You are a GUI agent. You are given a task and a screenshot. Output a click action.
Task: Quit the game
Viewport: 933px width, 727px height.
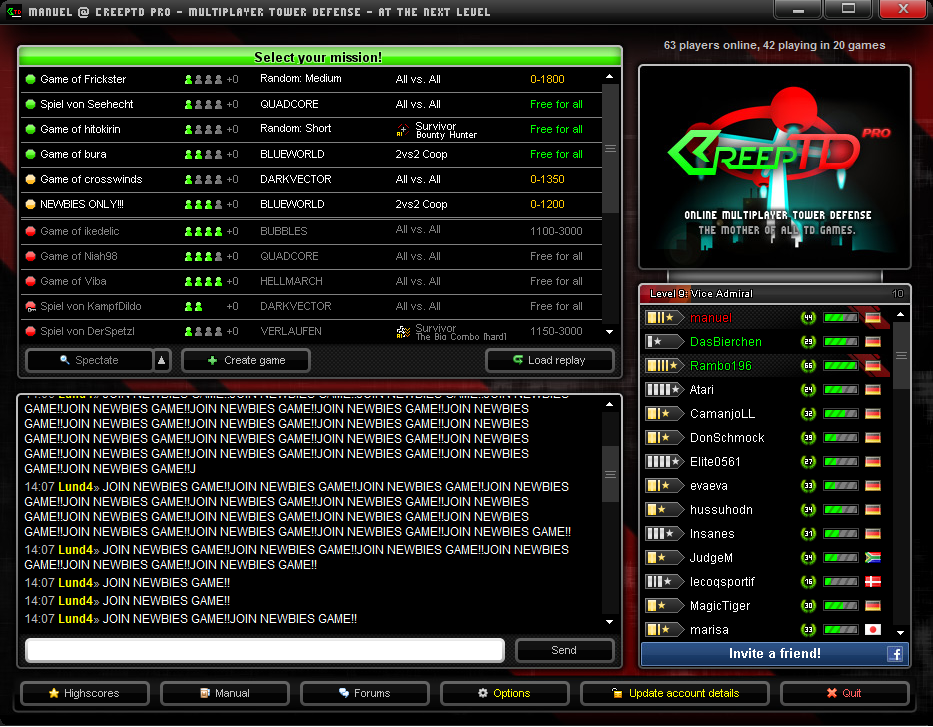coord(844,694)
